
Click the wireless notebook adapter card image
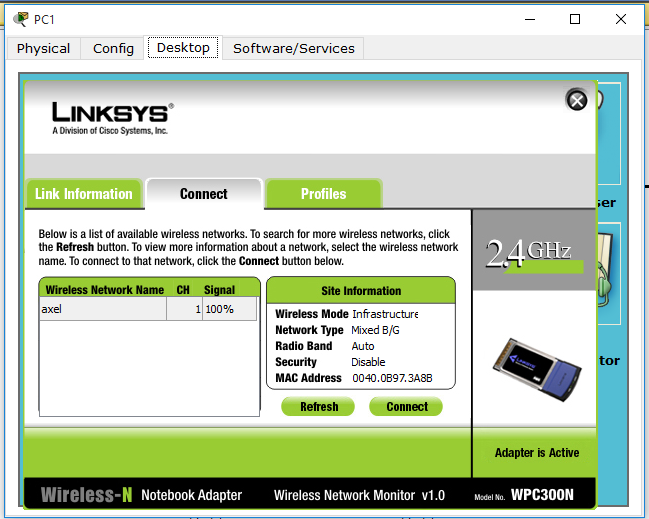coord(537,370)
